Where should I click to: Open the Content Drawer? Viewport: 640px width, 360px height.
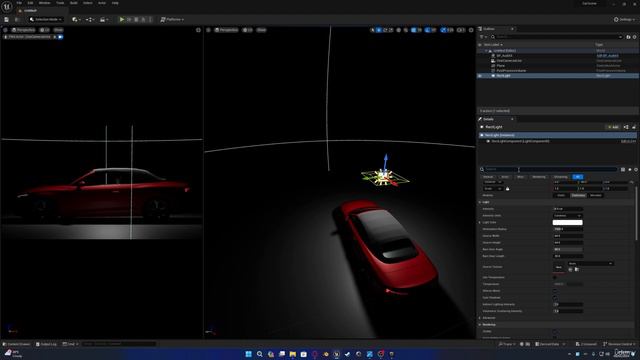coord(17,344)
